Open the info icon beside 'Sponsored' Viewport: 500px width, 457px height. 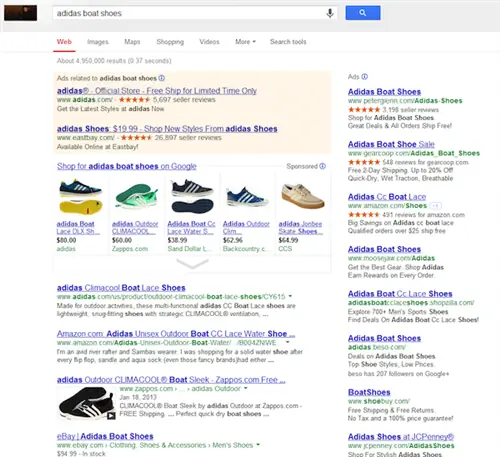(322, 166)
